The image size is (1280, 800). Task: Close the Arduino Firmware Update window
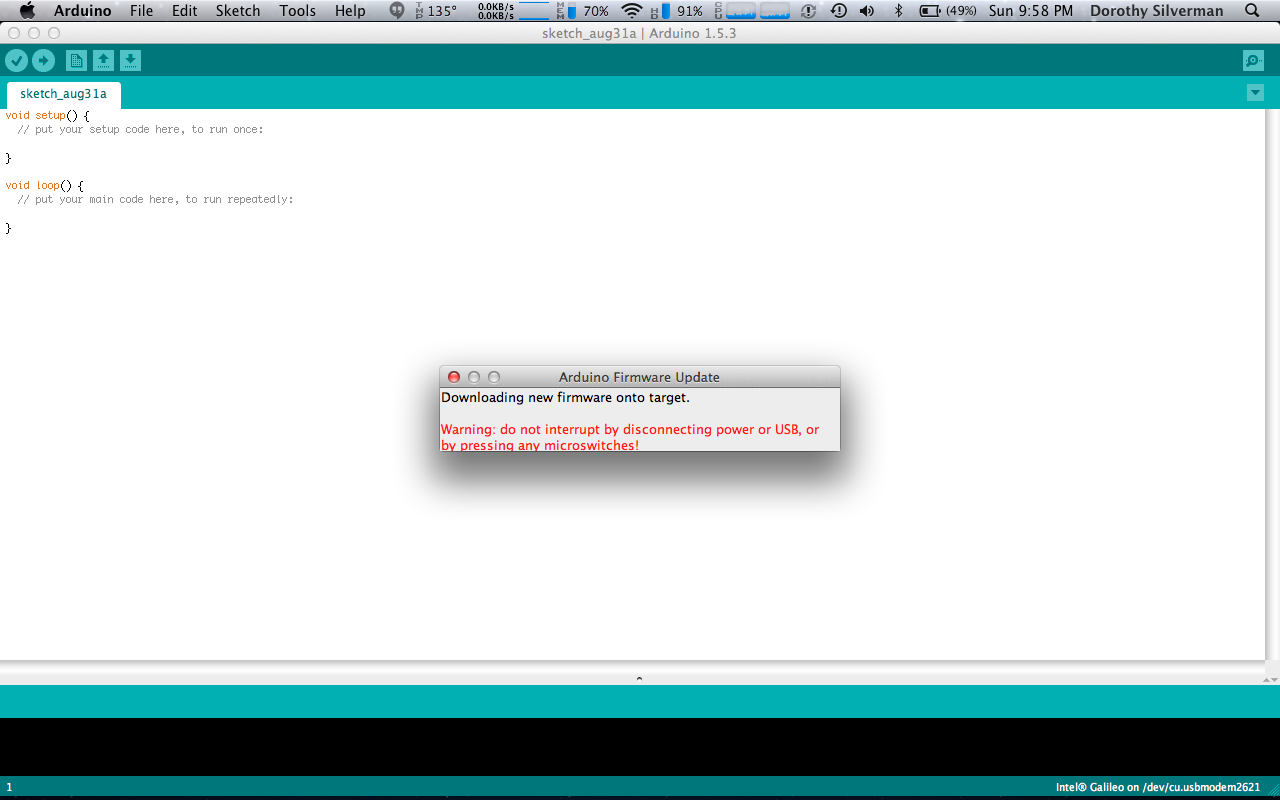[x=454, y=377]
